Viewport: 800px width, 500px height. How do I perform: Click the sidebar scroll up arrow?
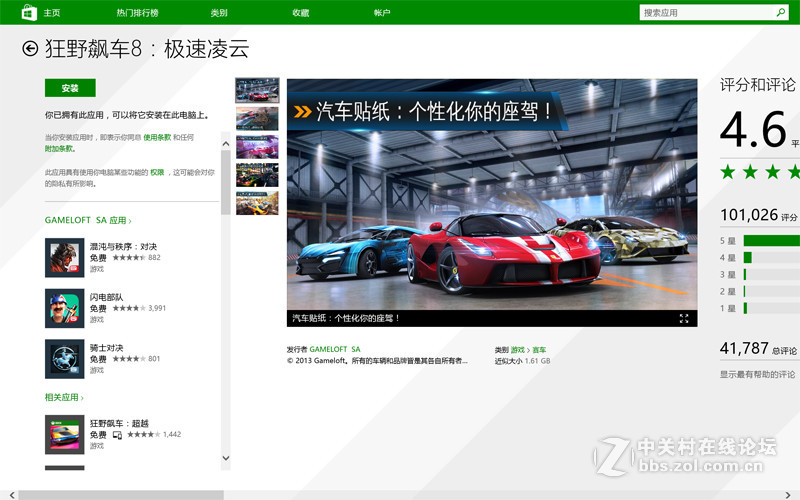click(x=226, y=144)
